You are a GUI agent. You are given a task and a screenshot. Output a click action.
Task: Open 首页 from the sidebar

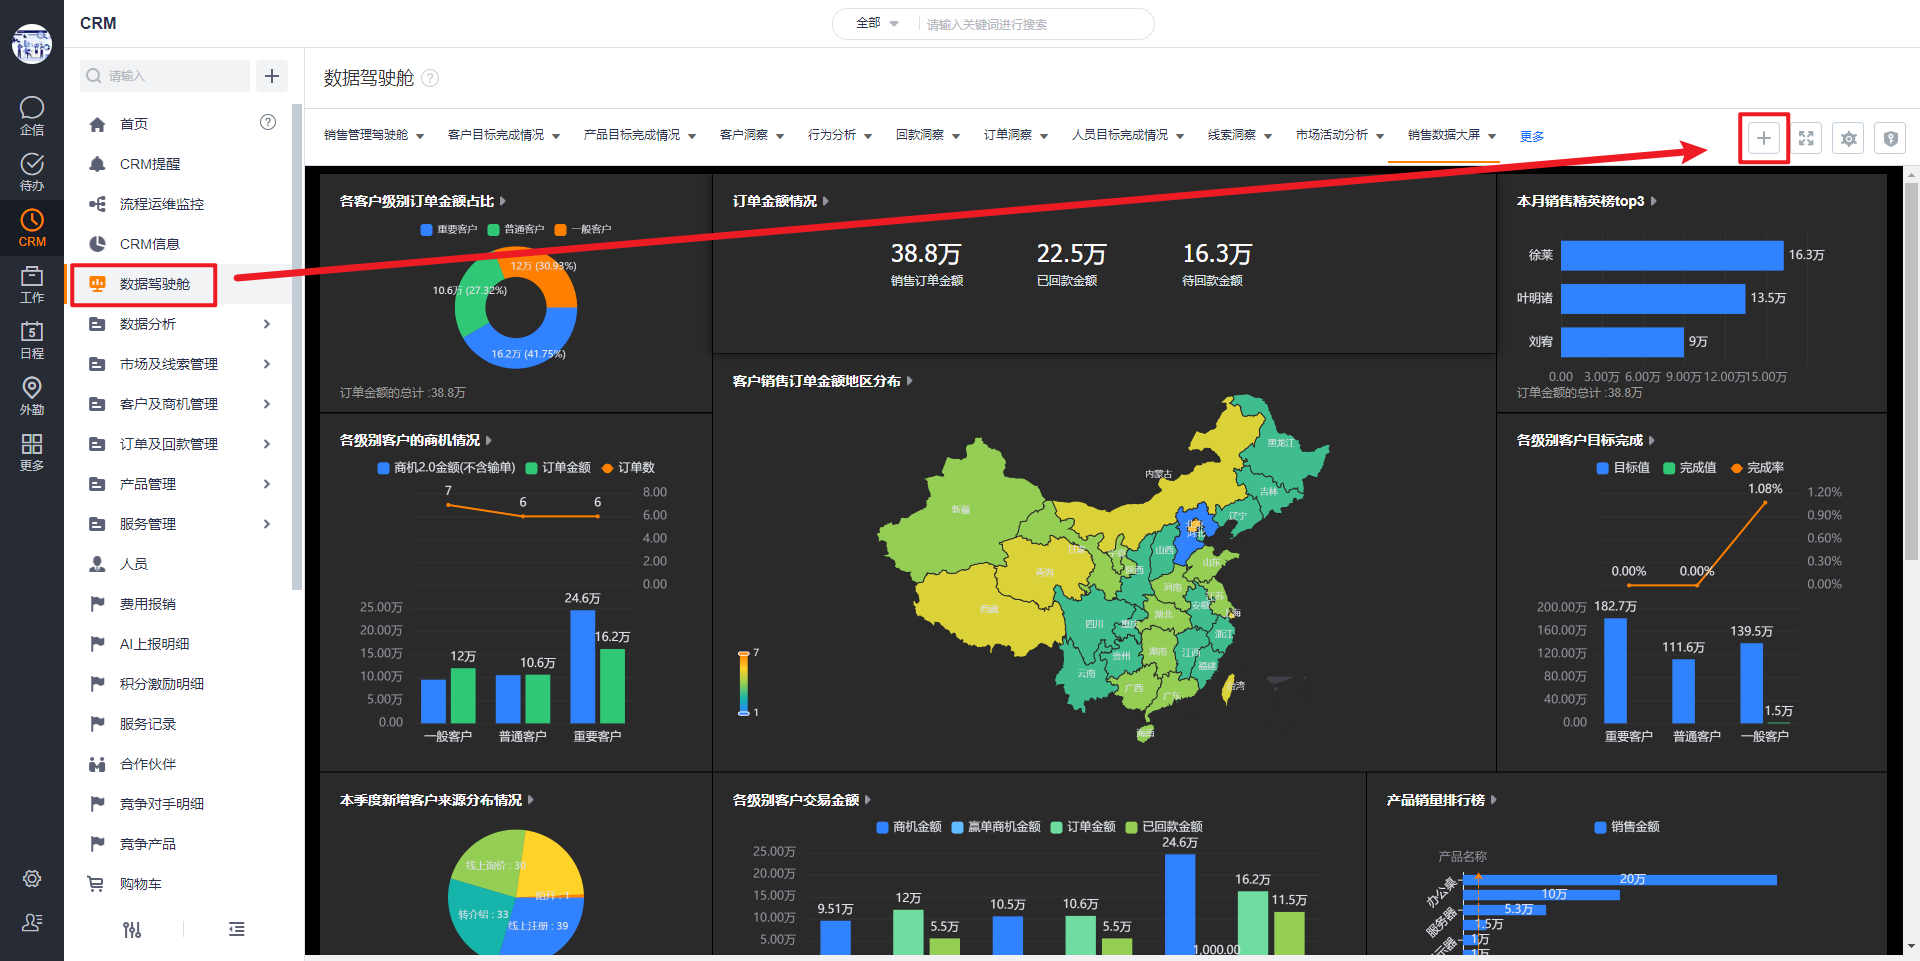pos(134,124)
